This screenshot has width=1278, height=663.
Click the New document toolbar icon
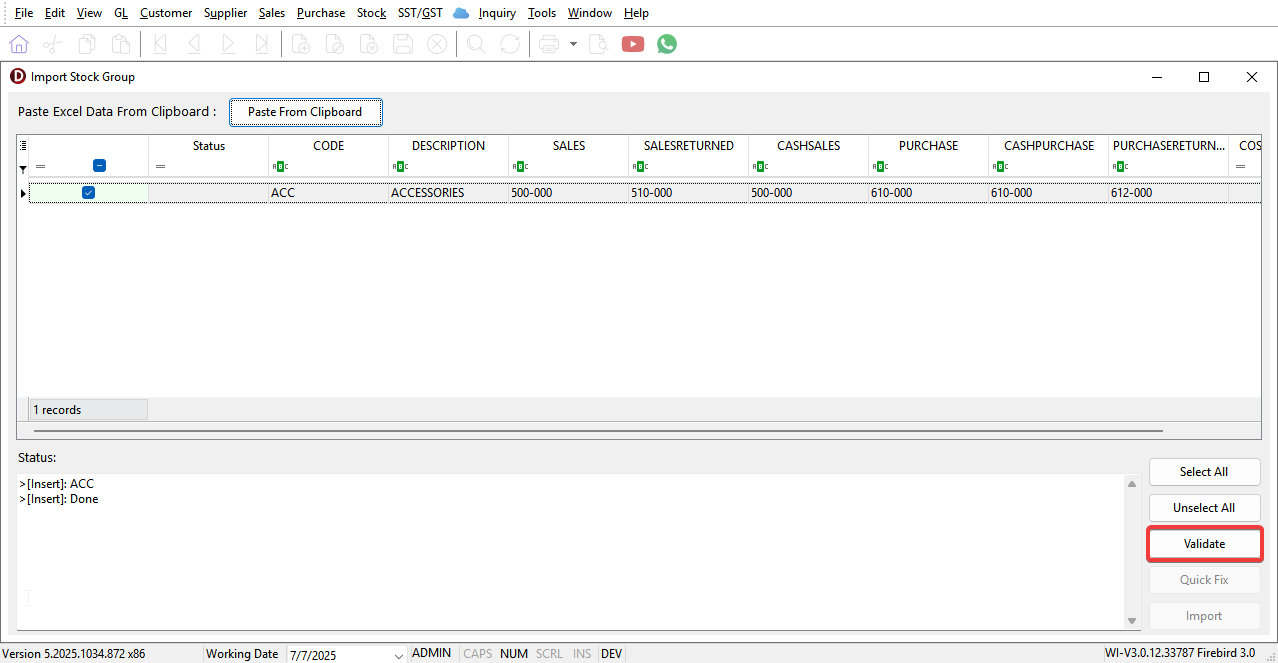(301, 44)
